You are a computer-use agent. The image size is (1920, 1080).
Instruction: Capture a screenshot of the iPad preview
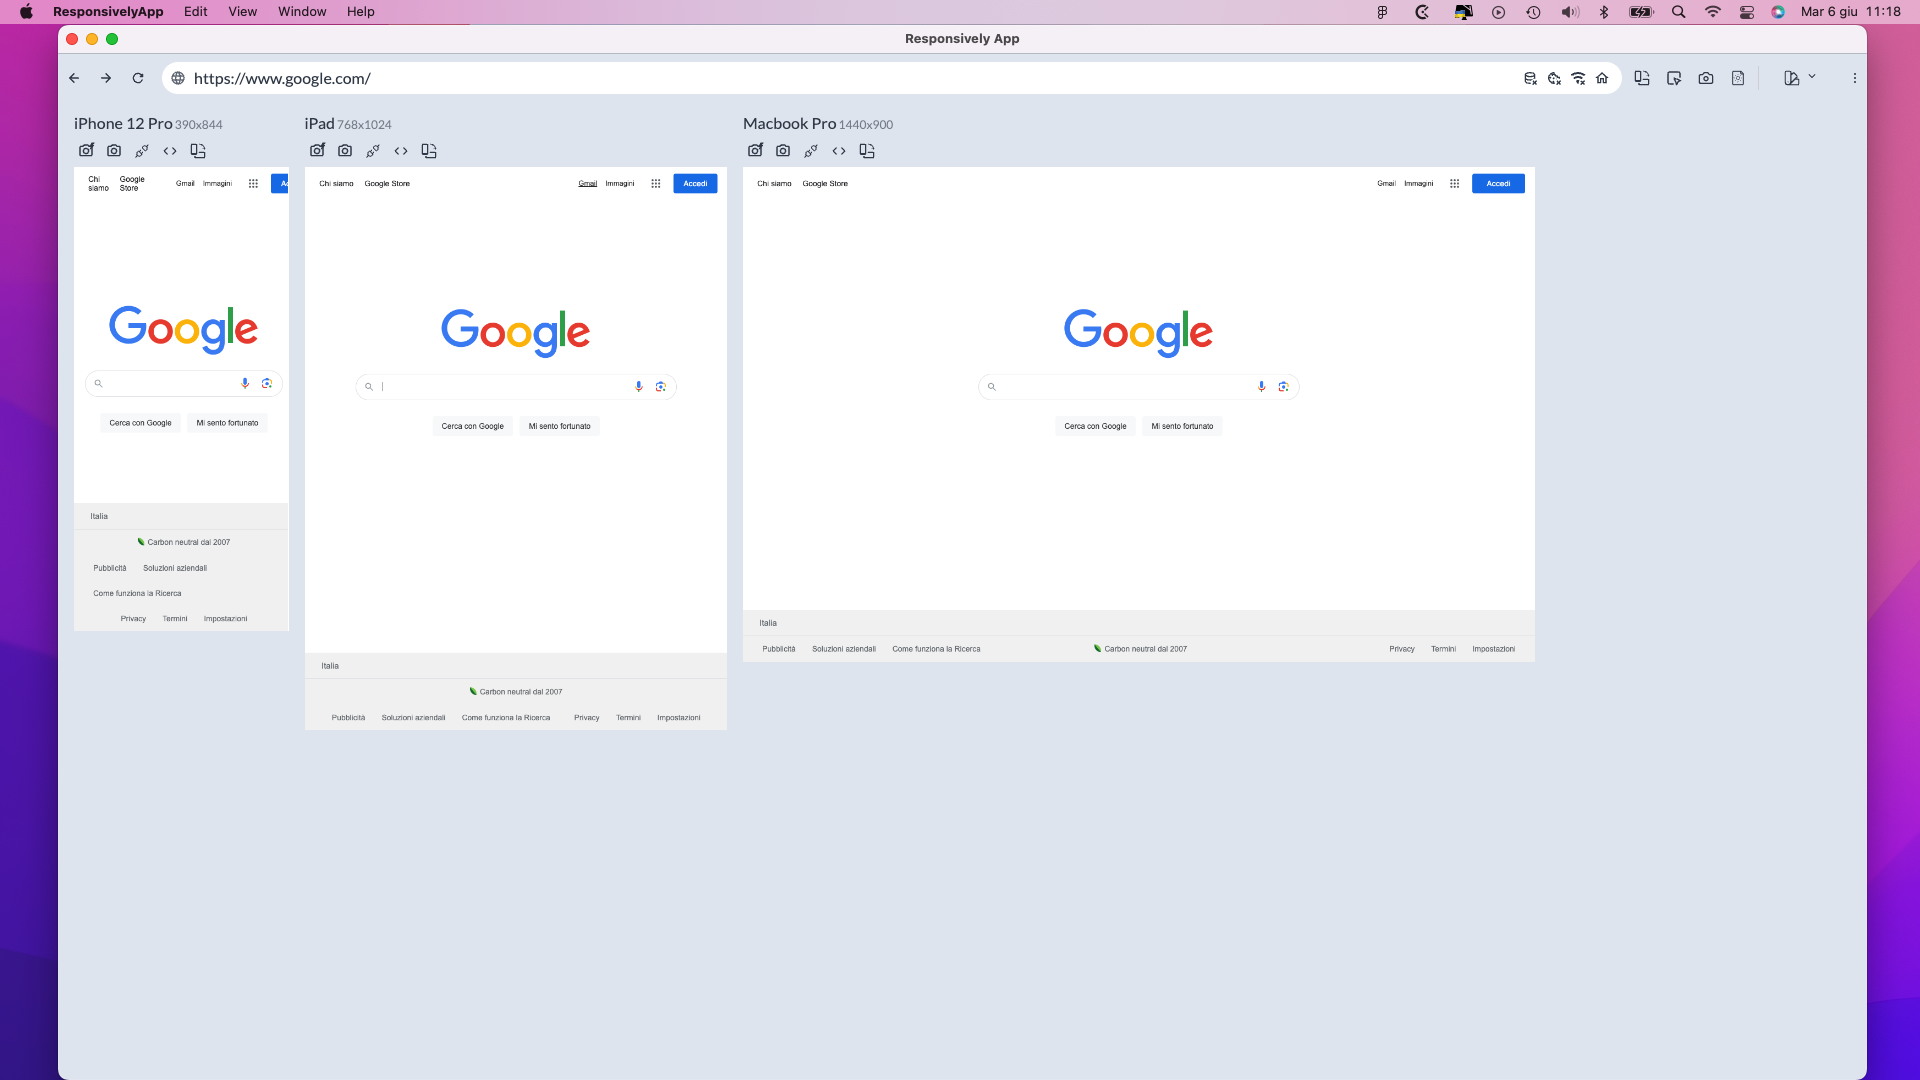point(345,150)
